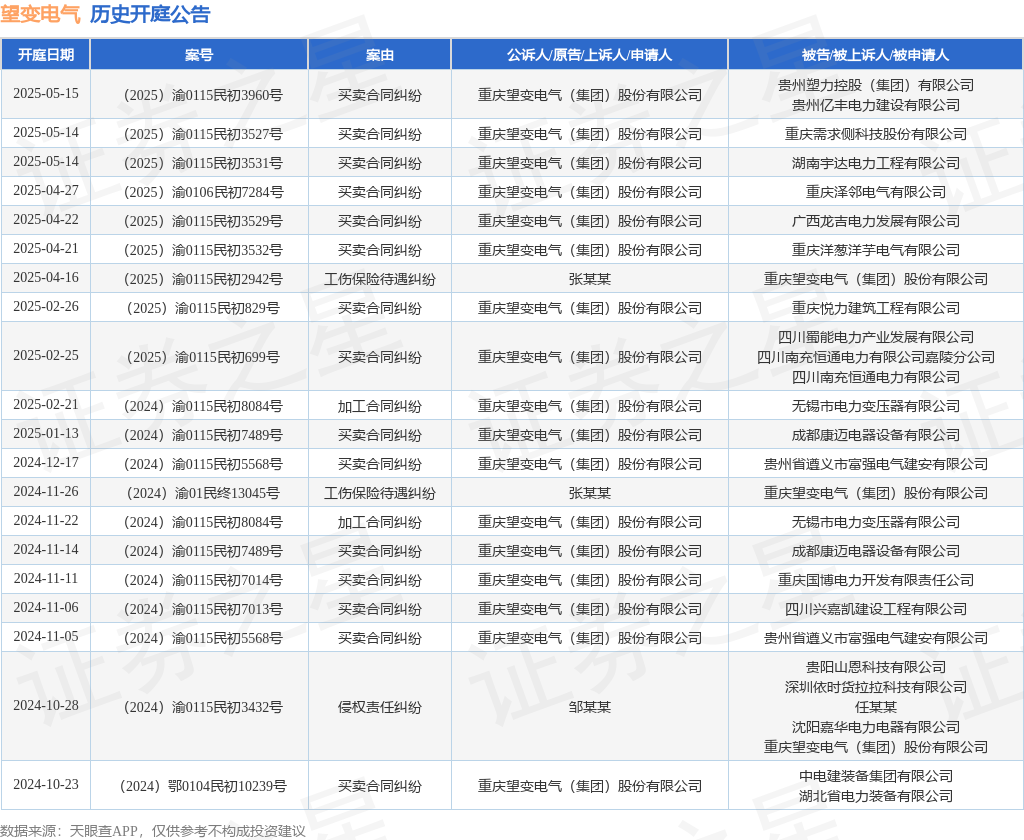Click case number （2024）渝0115民初3432号
The image size is (1024, 840).
coord(202,707)
